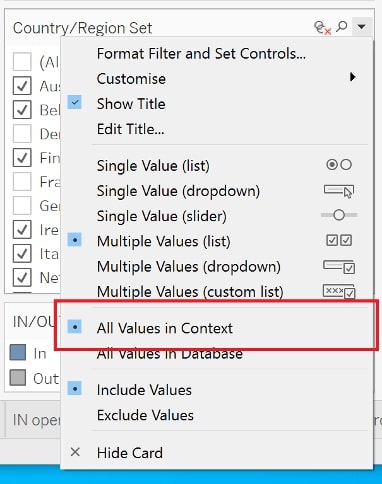382x484 pixels.
Task: Click the blue In colour swatch
Action: [18, 353]
